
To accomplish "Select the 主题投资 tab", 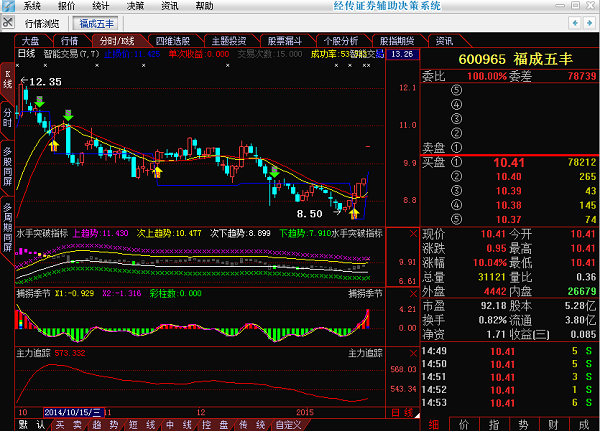I will coord(229,41).
